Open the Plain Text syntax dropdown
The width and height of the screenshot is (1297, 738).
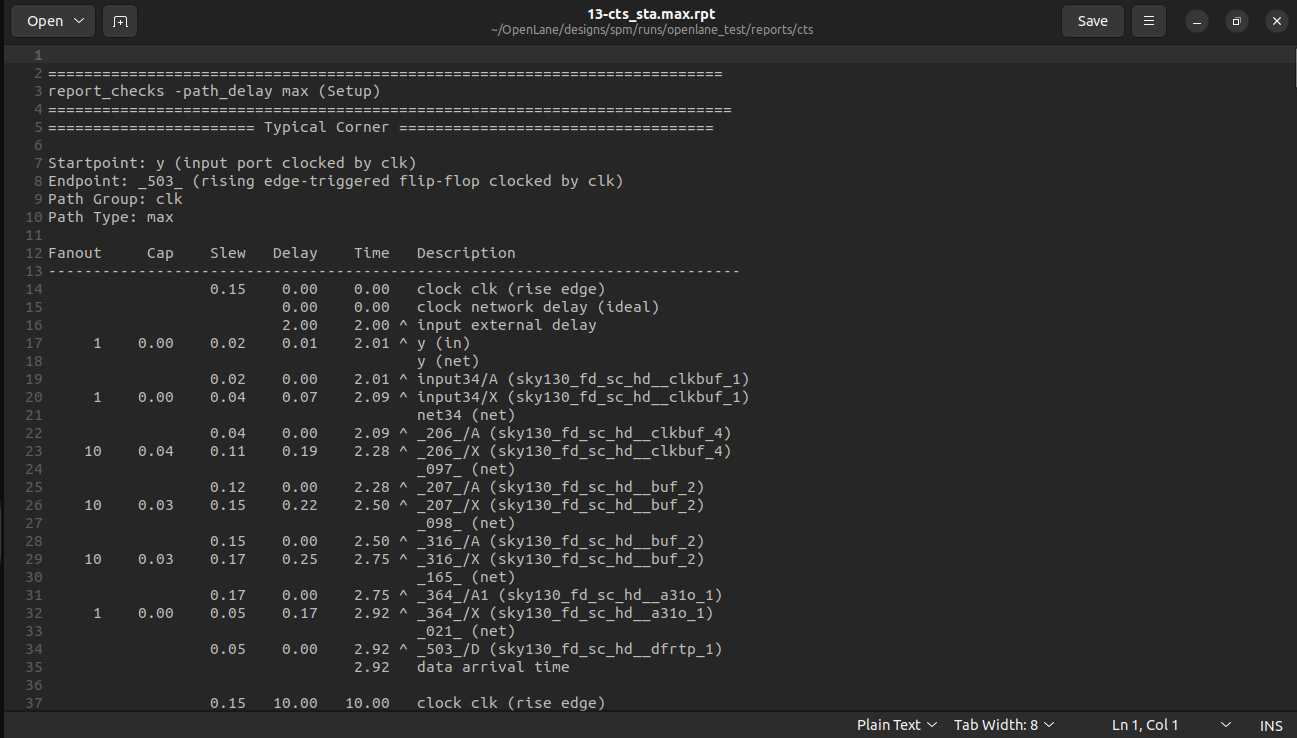point(896,724)
